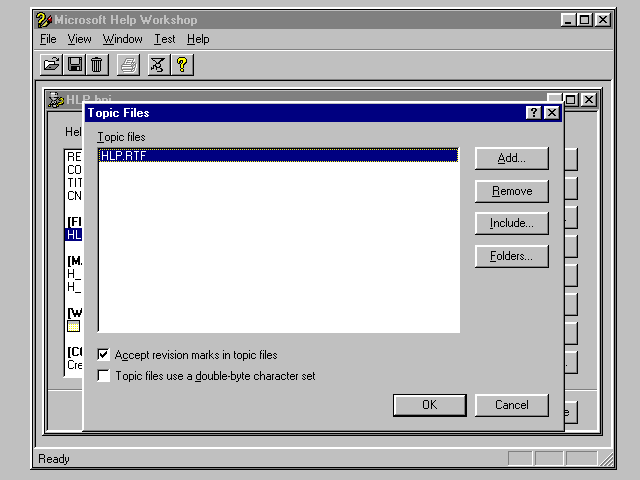Enable the double-byte character set checkbox
The image size is (640, 480).
(x=104, y=376)
